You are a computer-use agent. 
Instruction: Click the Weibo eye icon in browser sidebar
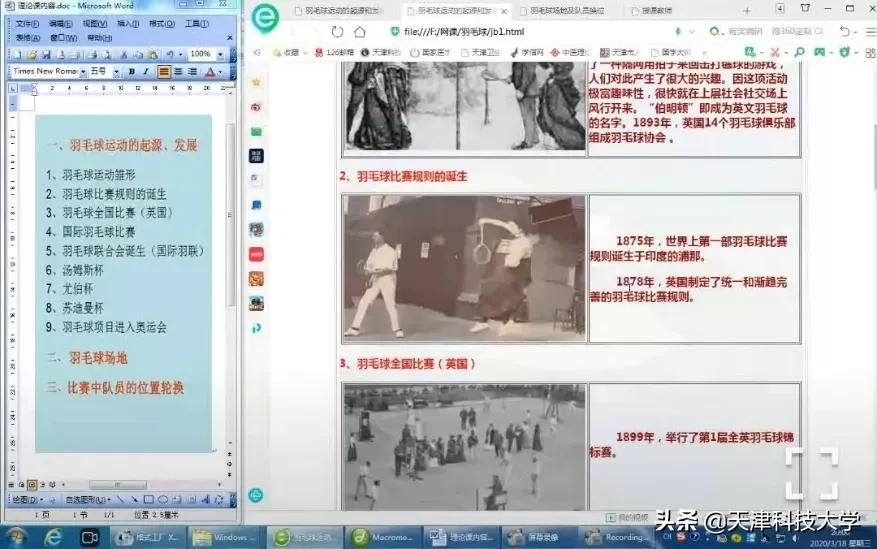tap(256, 107)
